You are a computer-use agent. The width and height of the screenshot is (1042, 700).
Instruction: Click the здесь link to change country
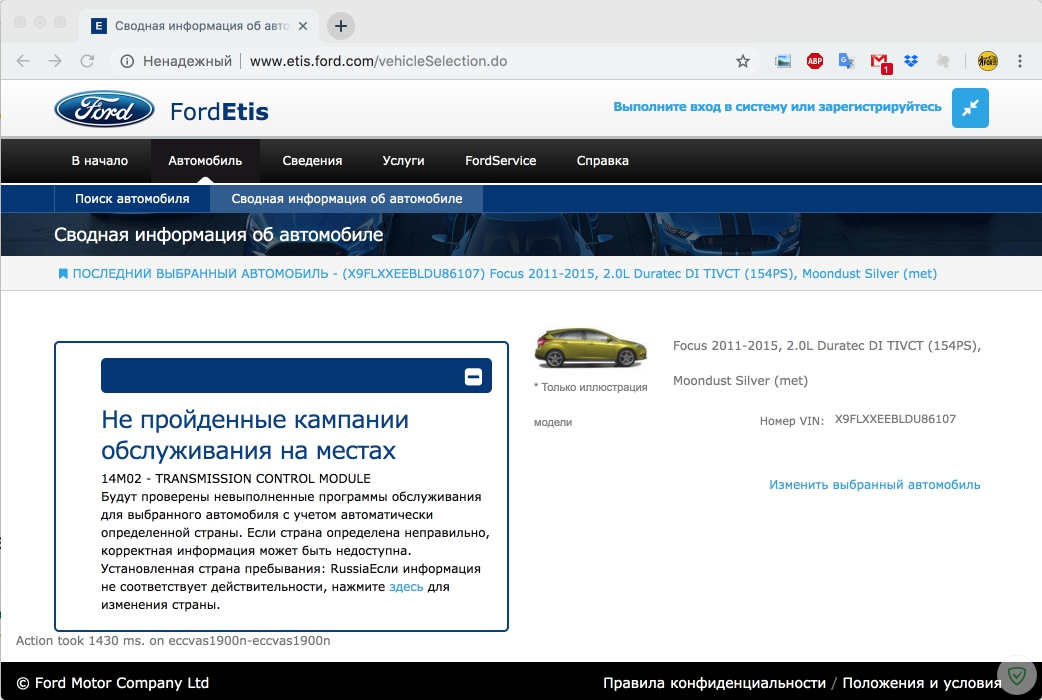tap(406, 587)
